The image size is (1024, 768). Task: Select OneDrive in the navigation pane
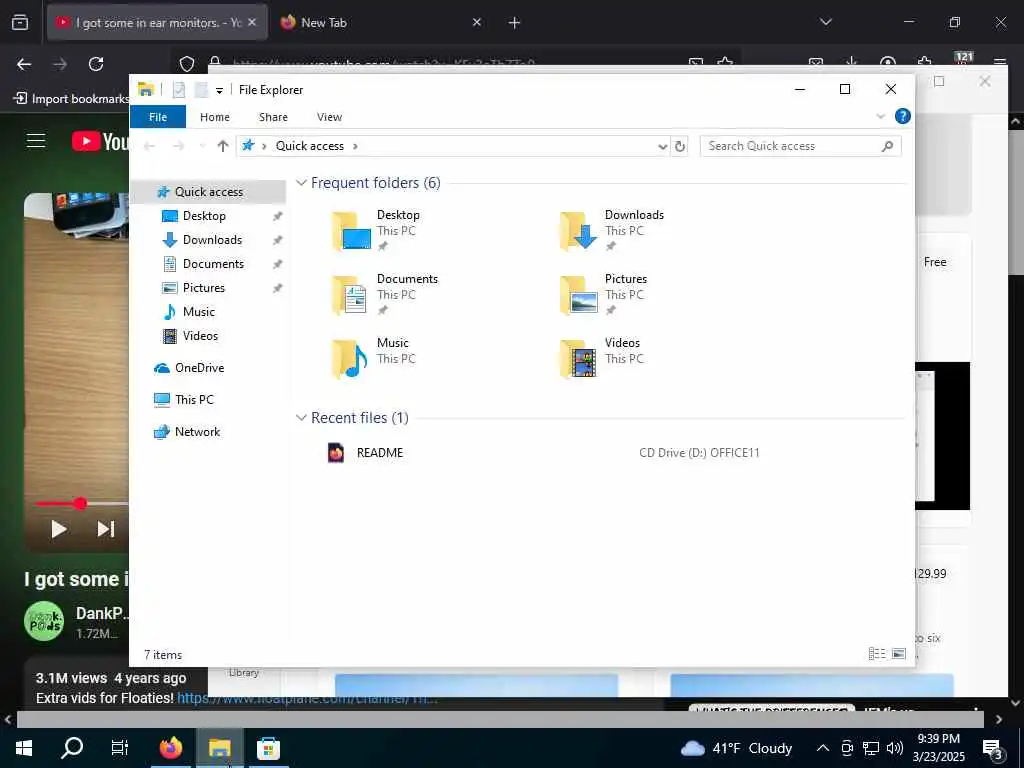coord(199,368)
